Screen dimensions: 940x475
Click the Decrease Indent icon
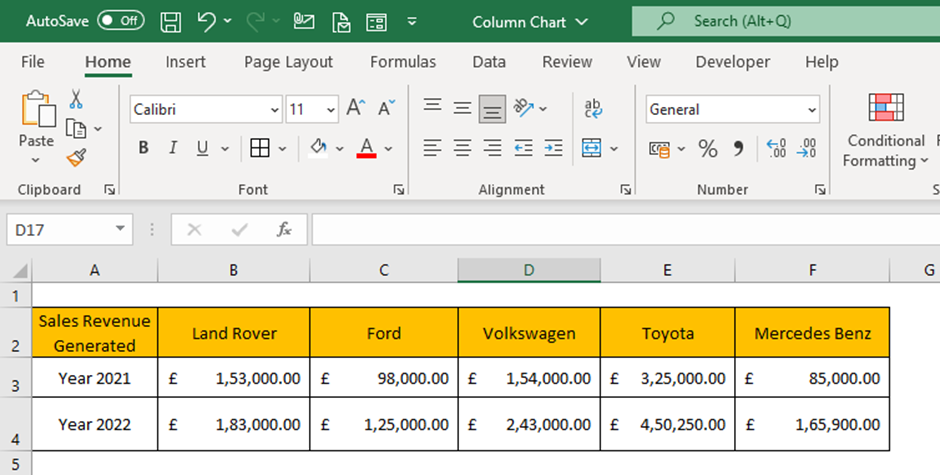(x=523, y=148)
